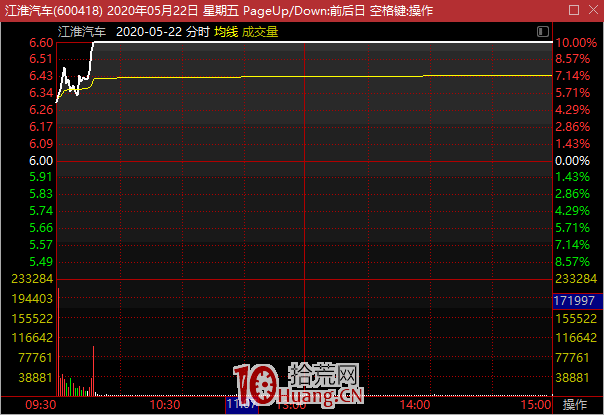Click the right 7.14% red percentage label
This screenshot has height=415, width=604.
click(x=572, y=76)
